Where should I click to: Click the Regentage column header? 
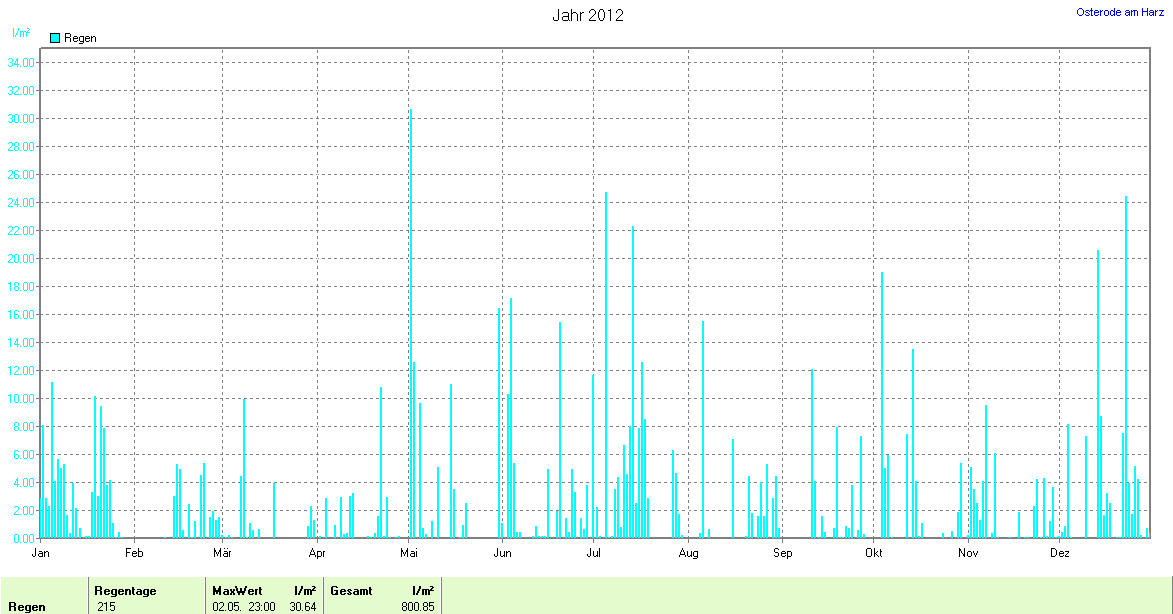[x=125, y=591]
